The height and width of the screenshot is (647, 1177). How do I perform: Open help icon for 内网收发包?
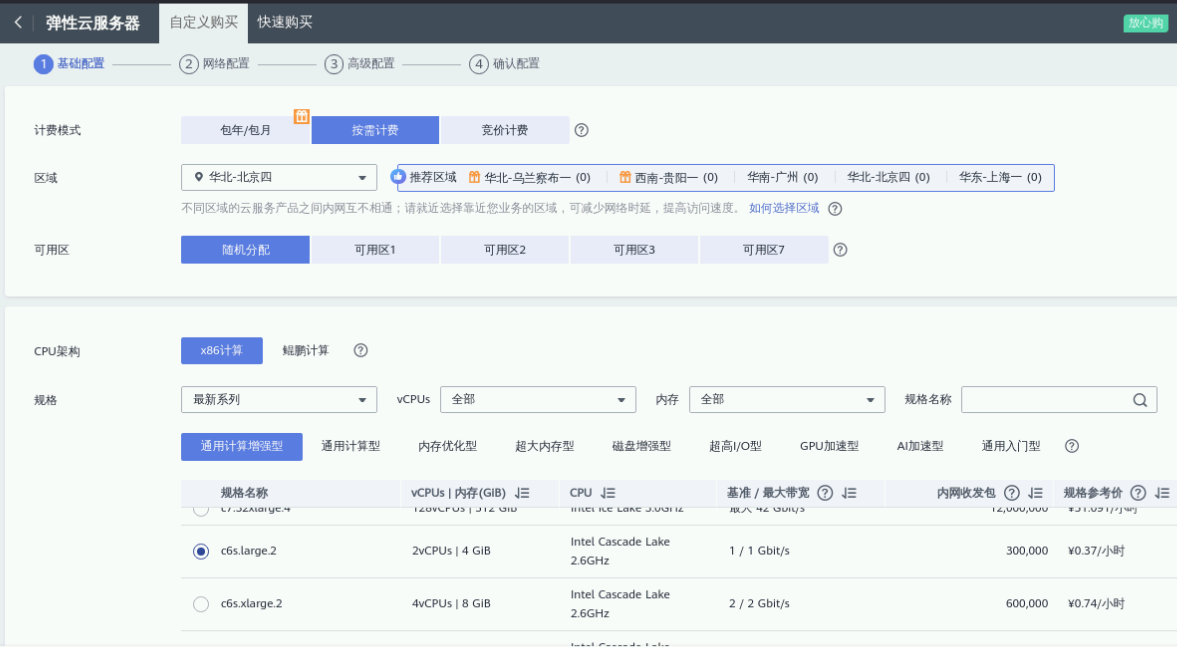pyautogui.click(x=1012, y=493)
